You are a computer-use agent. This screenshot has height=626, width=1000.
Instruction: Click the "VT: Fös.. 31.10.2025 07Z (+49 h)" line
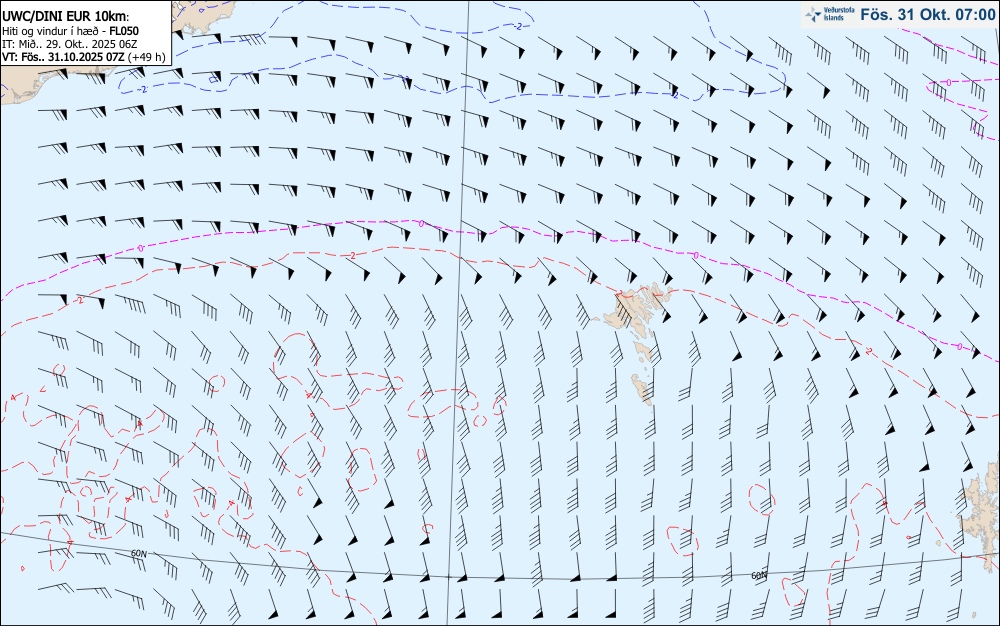[x=84, y=57]
